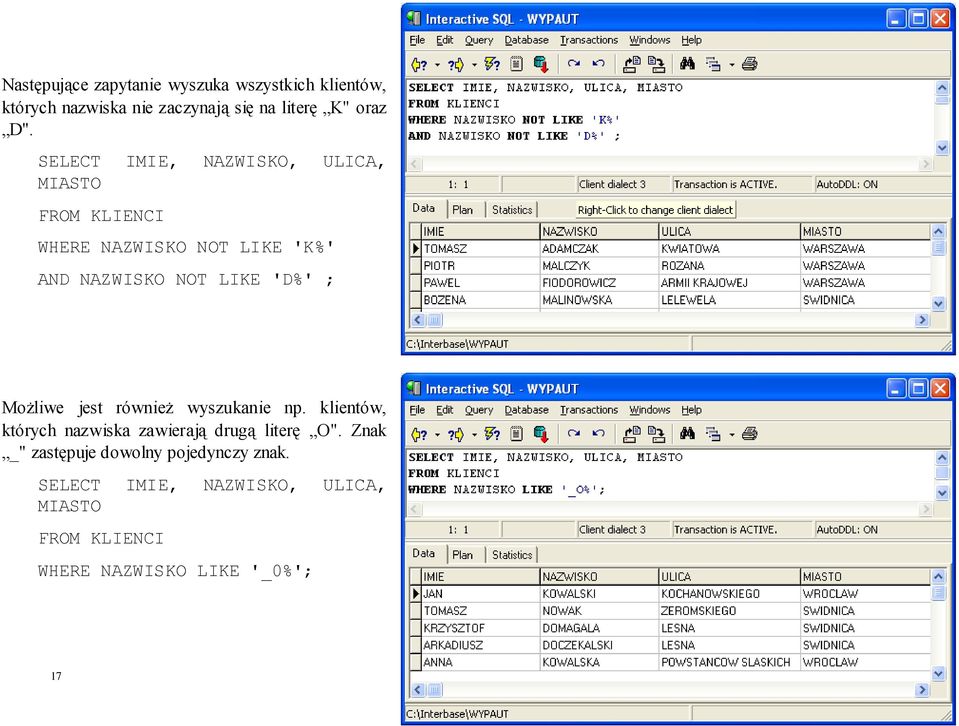The image size is (959, 726).
Task: Click grid scroll-down arrow in NOT LIKE window
Action: pos(939,303)
